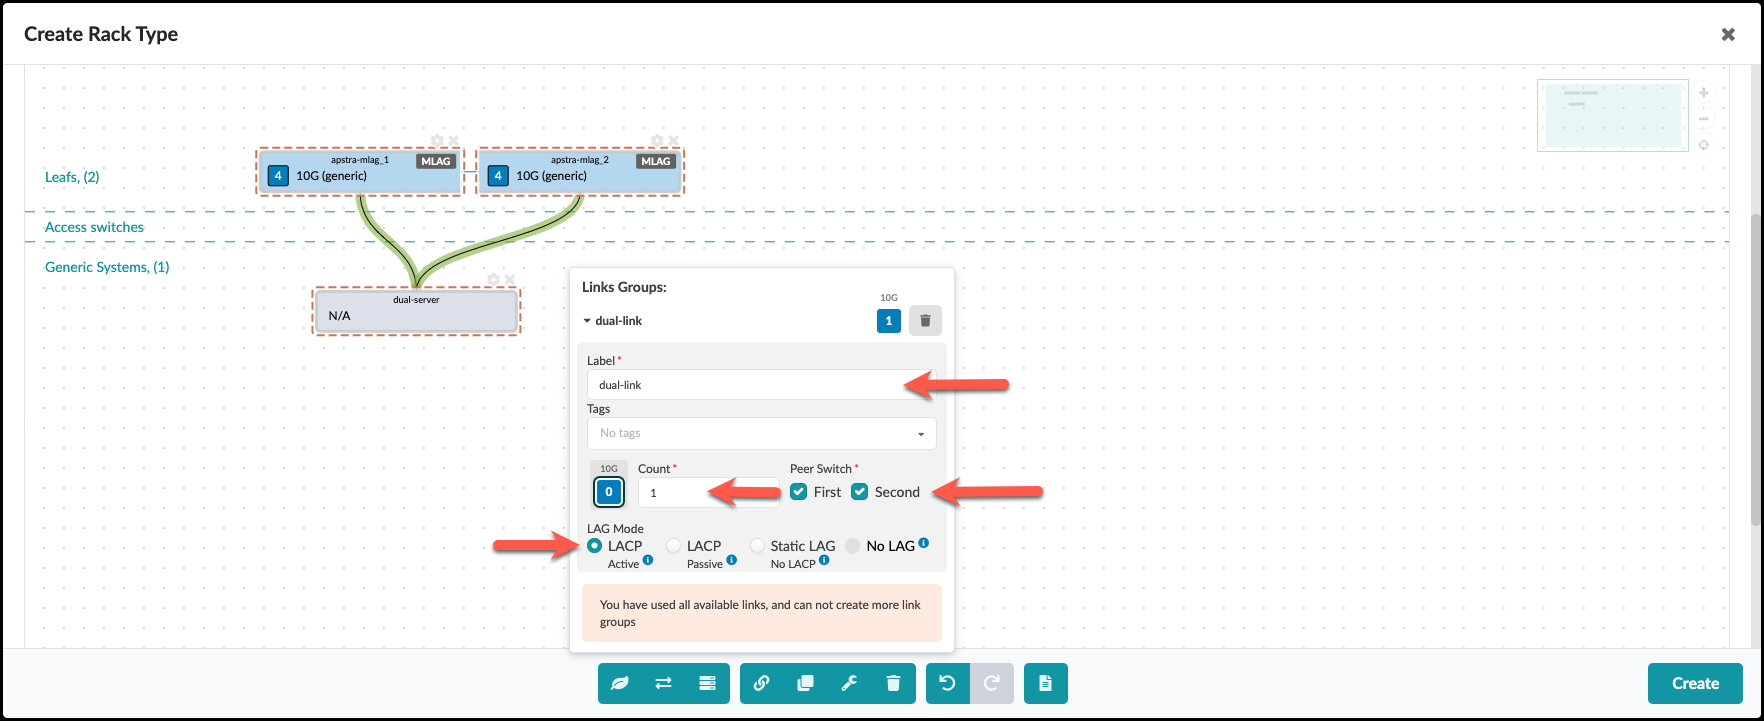The image size is (1764, 721).
Task: Click the document icon in toolbar
Action: click(x=1045, y=684)
